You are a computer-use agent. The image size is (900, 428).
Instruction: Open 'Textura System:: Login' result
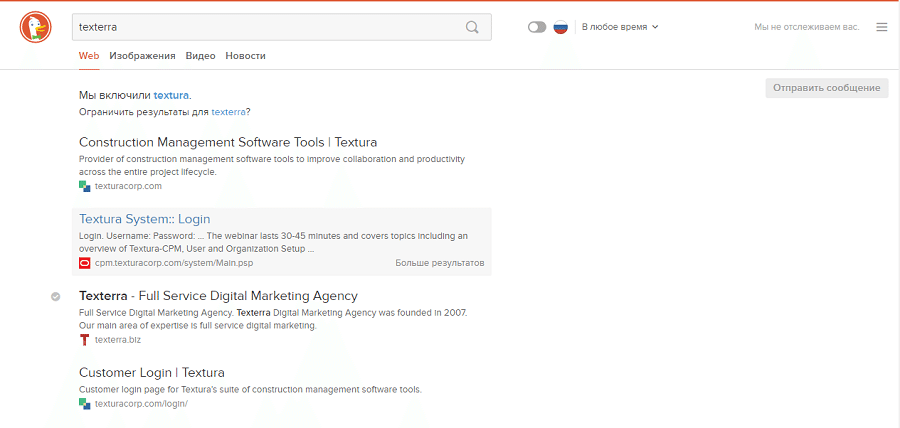click(x=144, y=219)
